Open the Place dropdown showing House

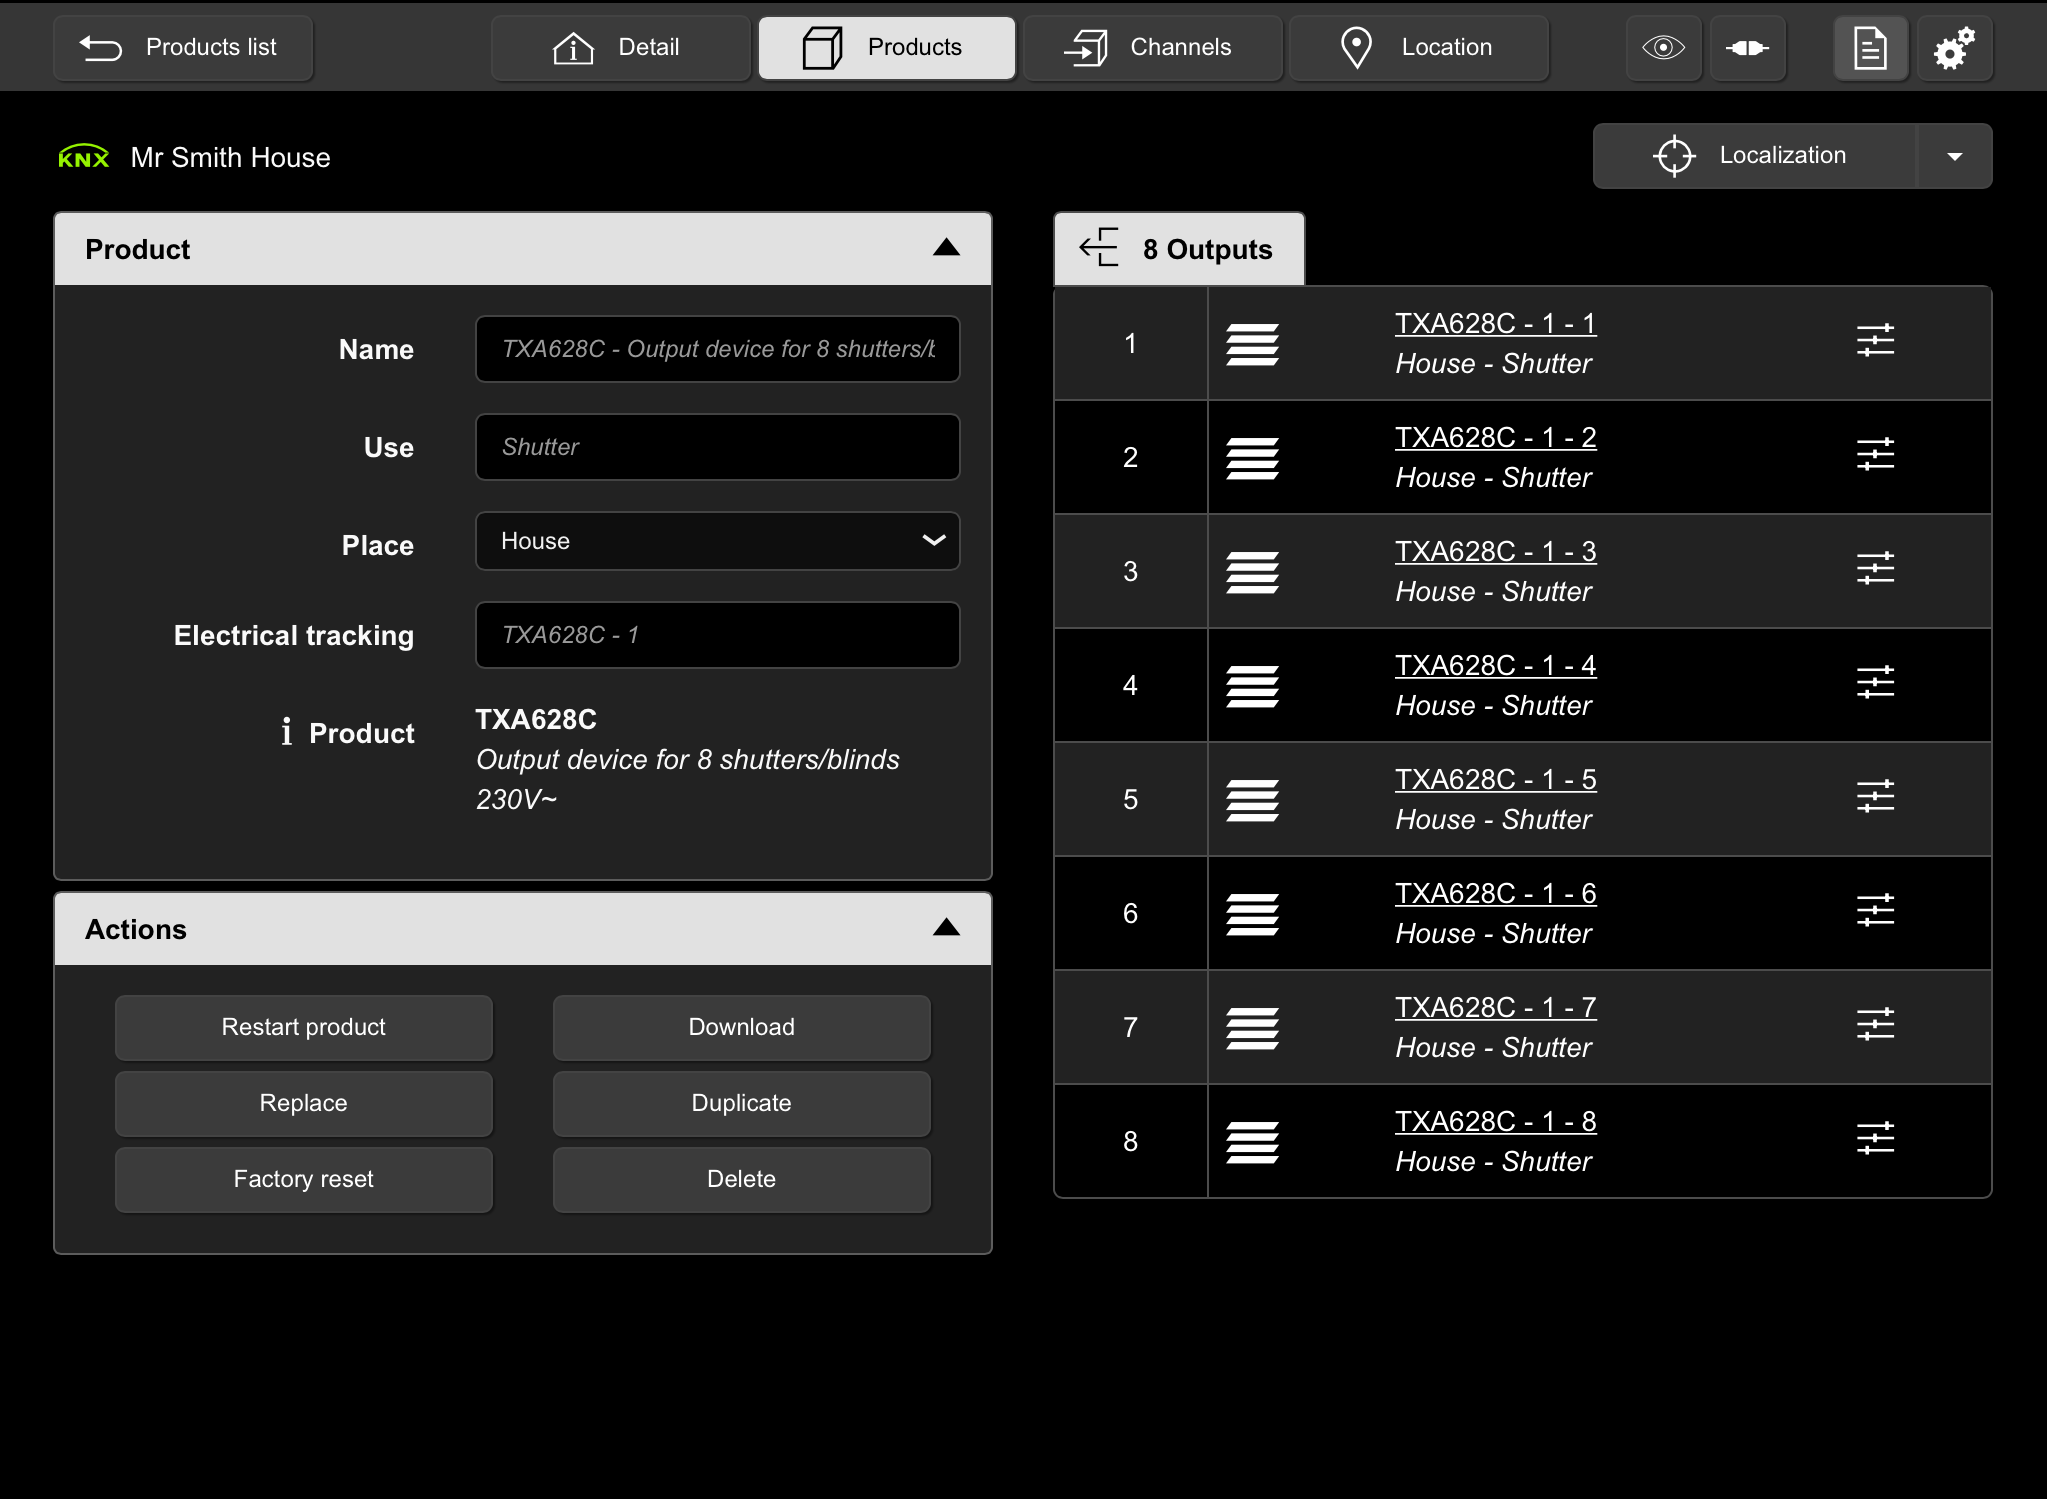click(x=717, y=541)
